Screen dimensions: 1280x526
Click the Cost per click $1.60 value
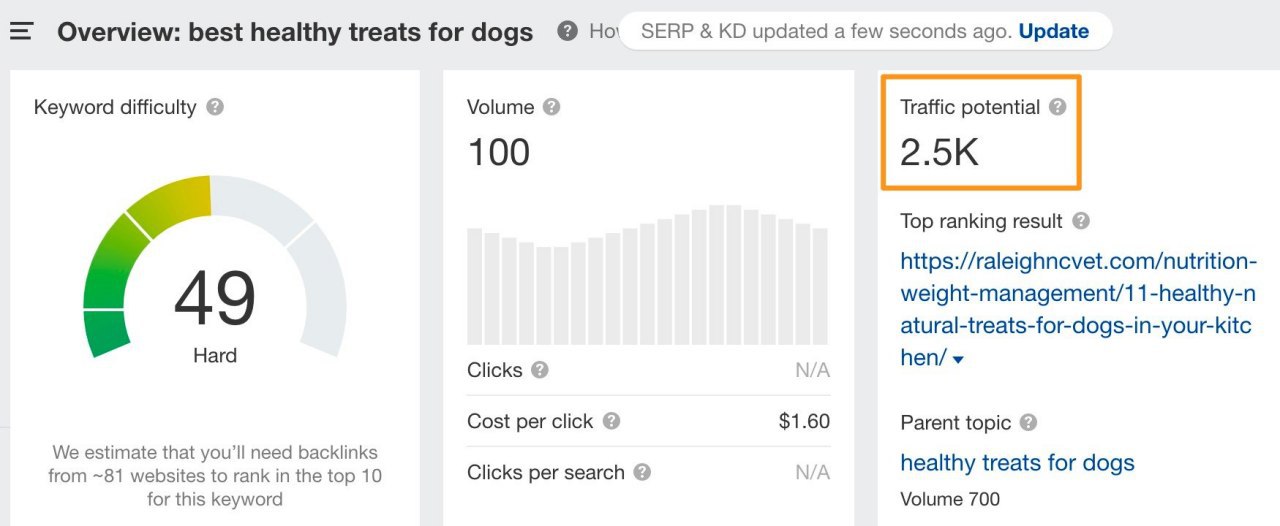click(x=804, y=421)
